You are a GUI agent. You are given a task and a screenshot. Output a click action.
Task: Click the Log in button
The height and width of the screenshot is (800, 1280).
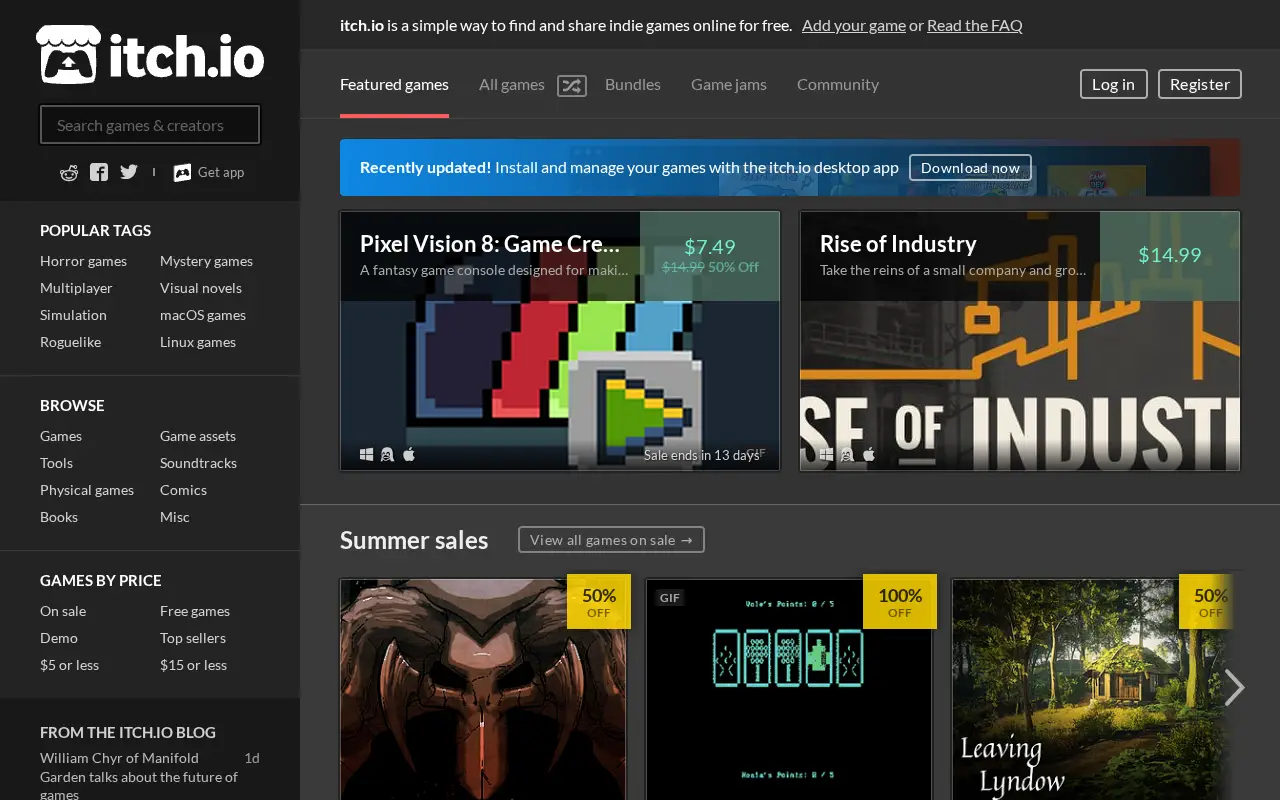click(x=1113, y=84)
